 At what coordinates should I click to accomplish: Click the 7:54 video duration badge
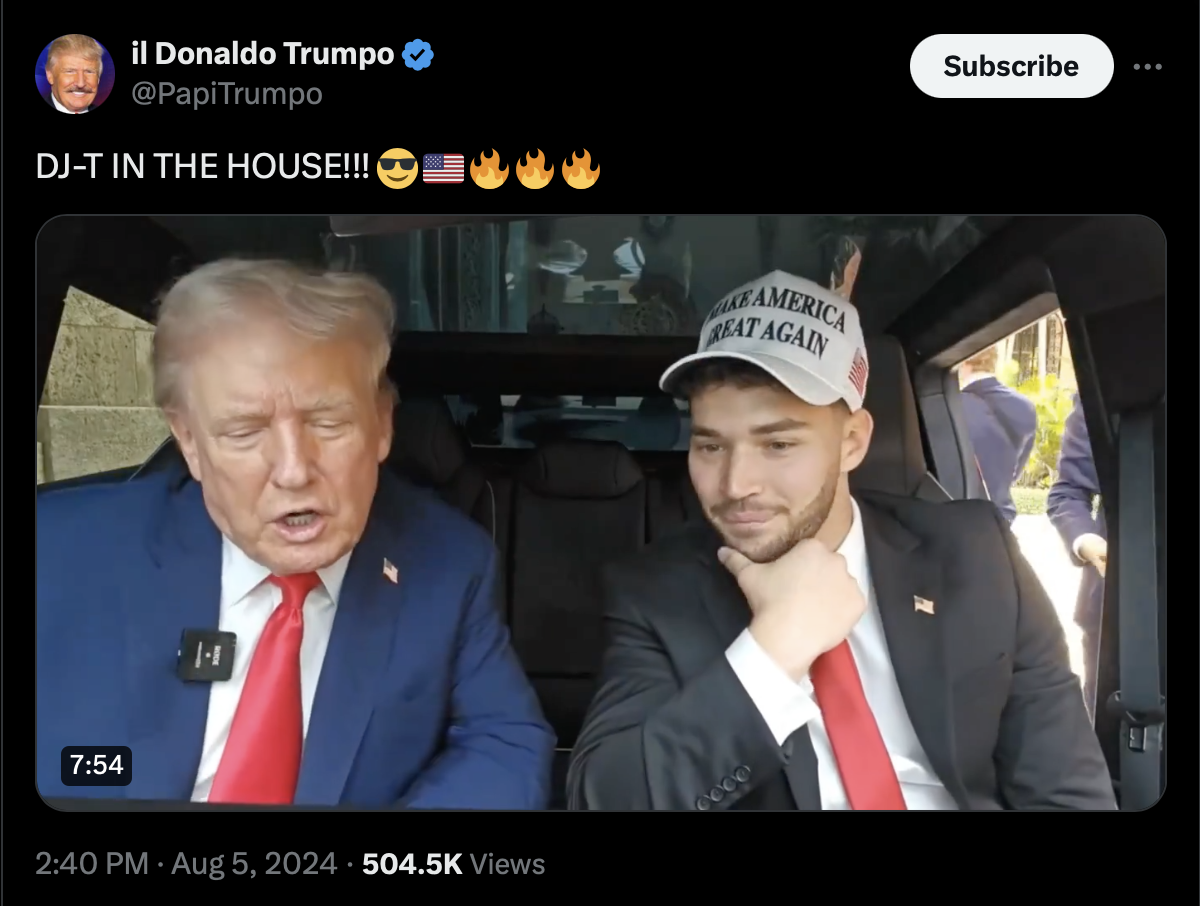pos(96,765)
